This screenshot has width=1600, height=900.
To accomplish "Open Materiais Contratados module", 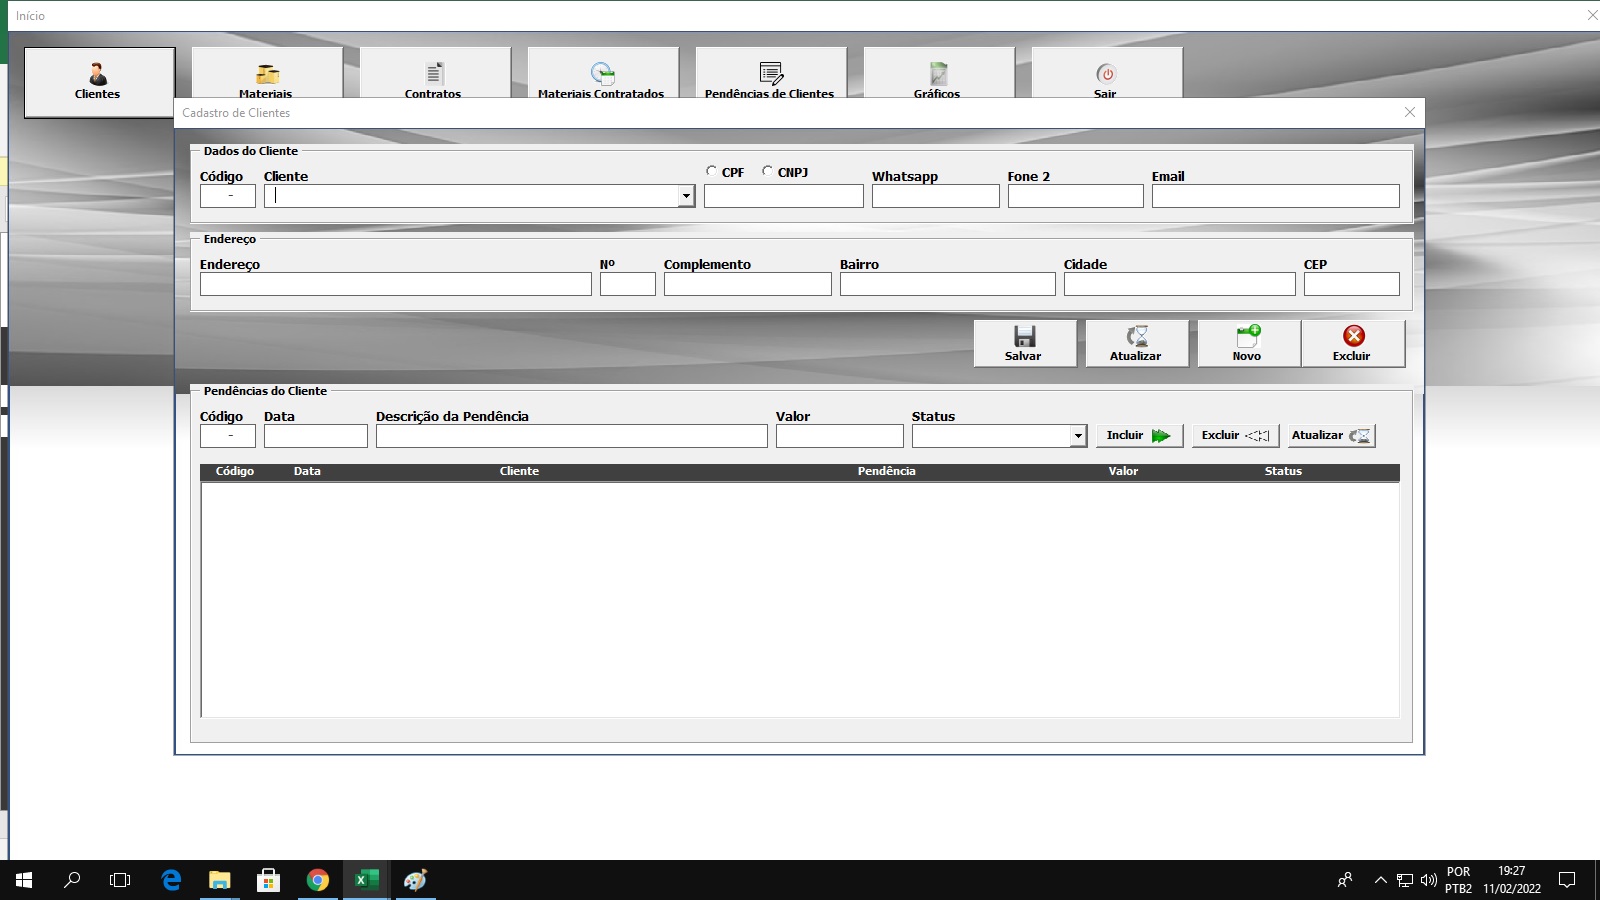I will [602, 73].
